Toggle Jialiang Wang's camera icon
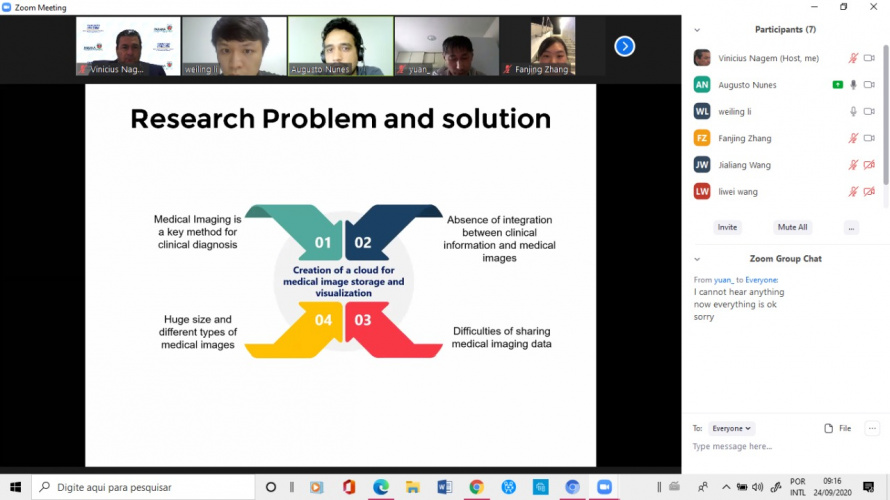890x500 pixels. pos(869,165)
